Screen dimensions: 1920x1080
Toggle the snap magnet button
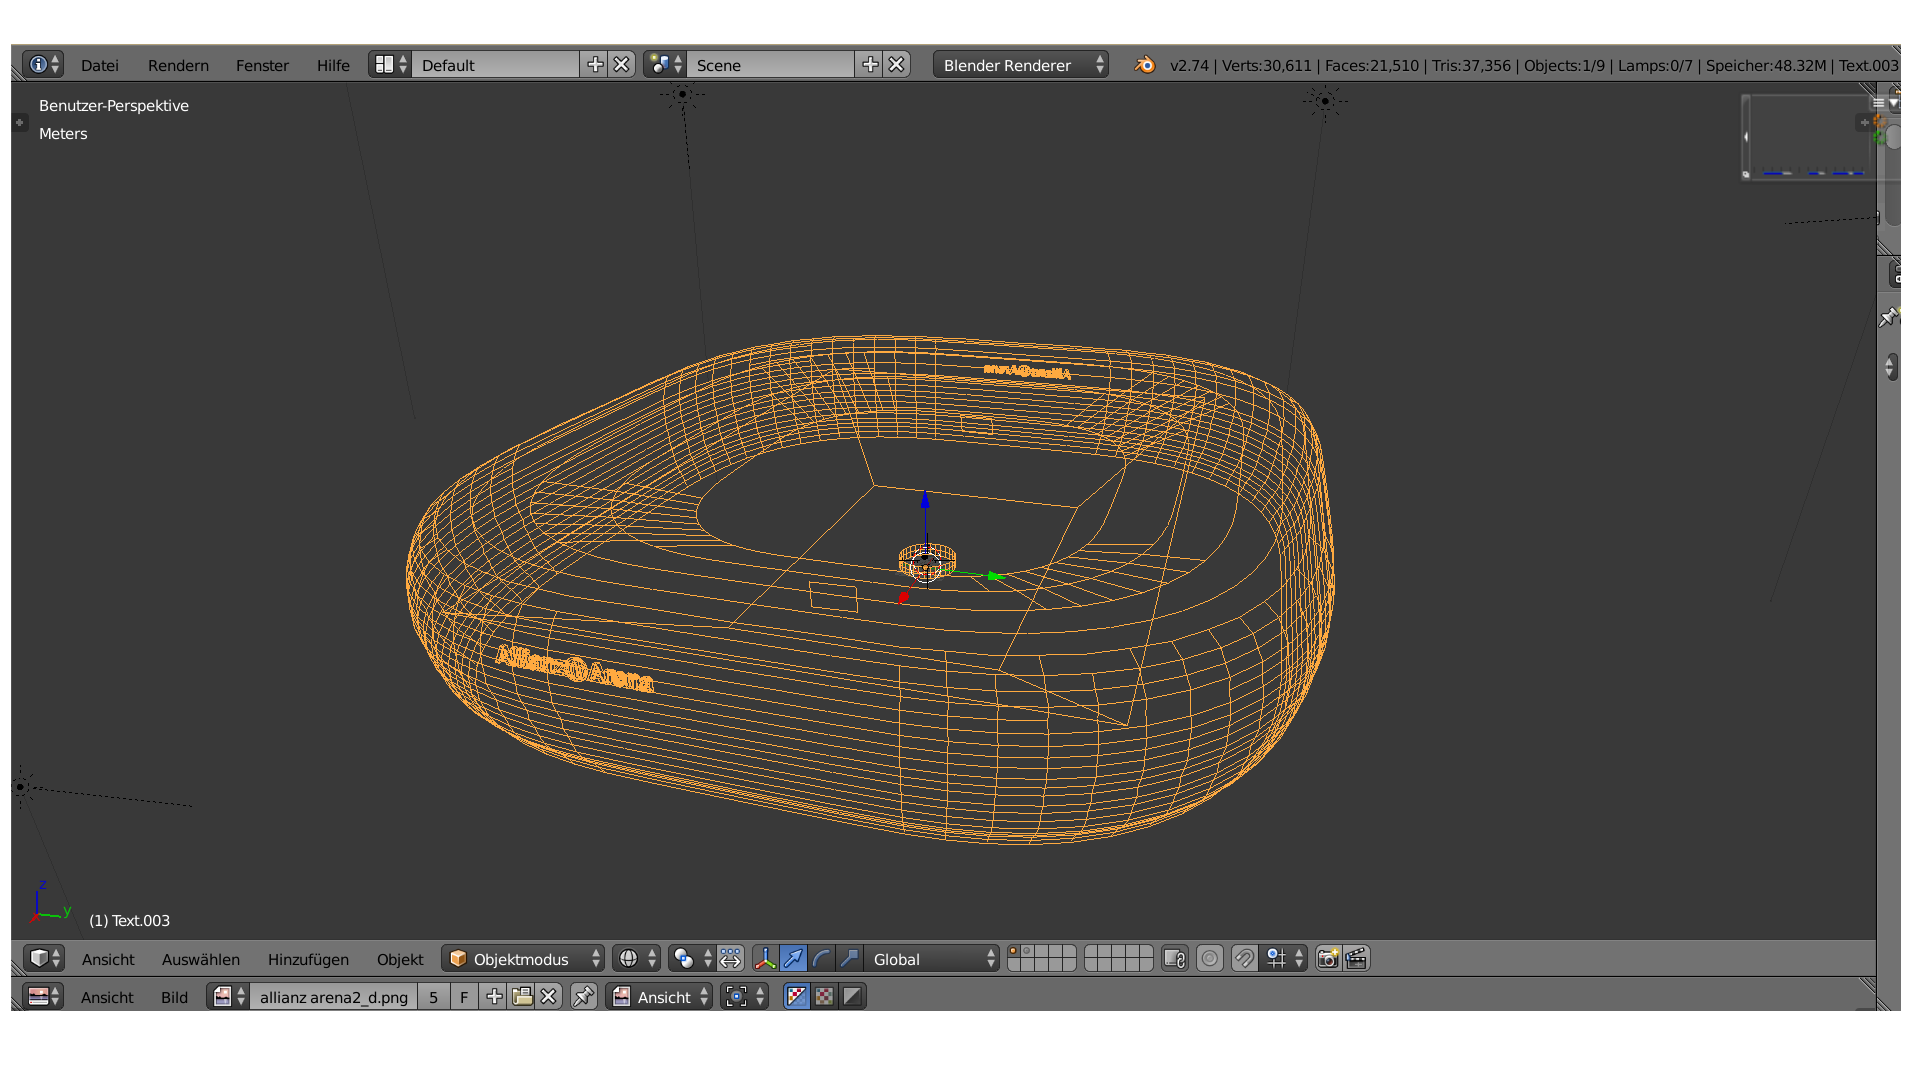(1244, 959)
